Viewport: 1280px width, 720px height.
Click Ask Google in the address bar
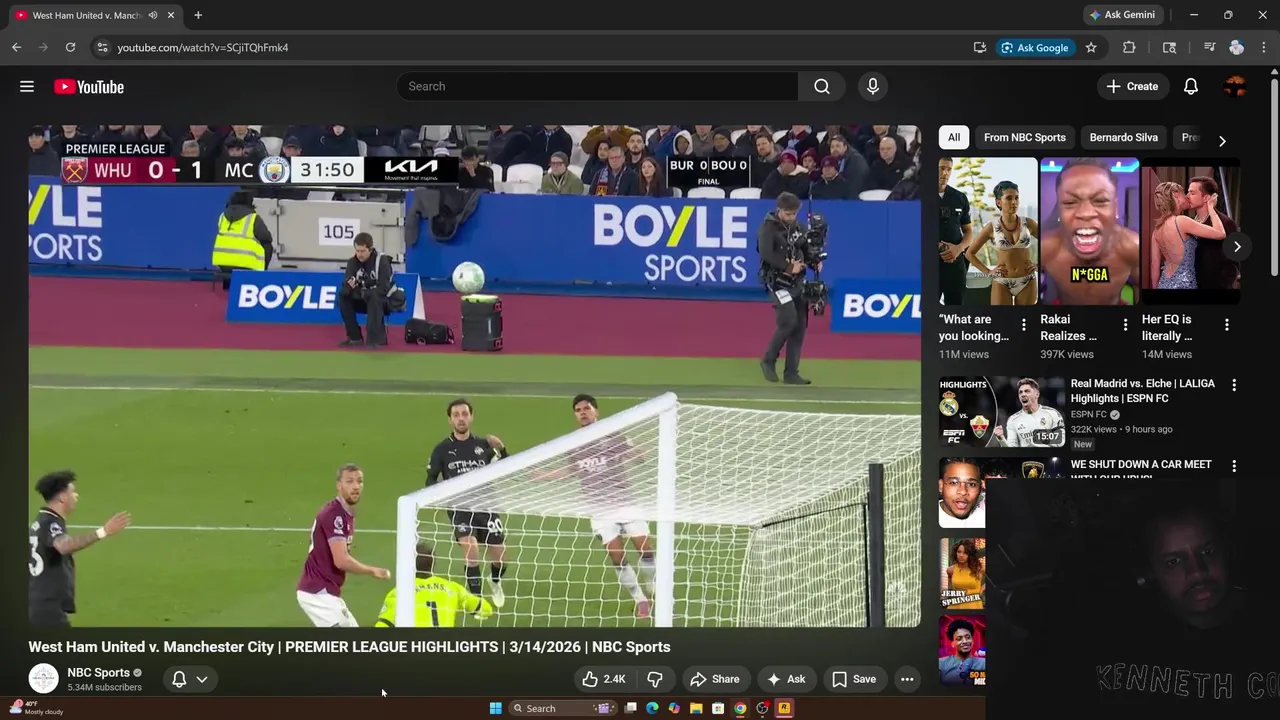point(1035,47)
